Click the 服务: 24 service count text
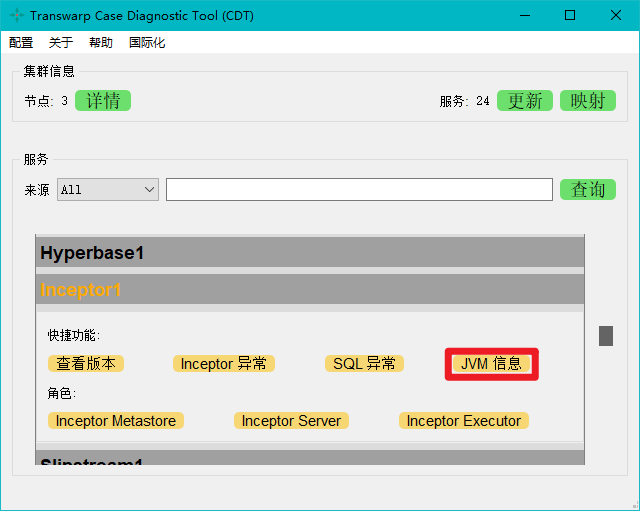This screenshot has width=640, height=511. click(x=464, y=101)
